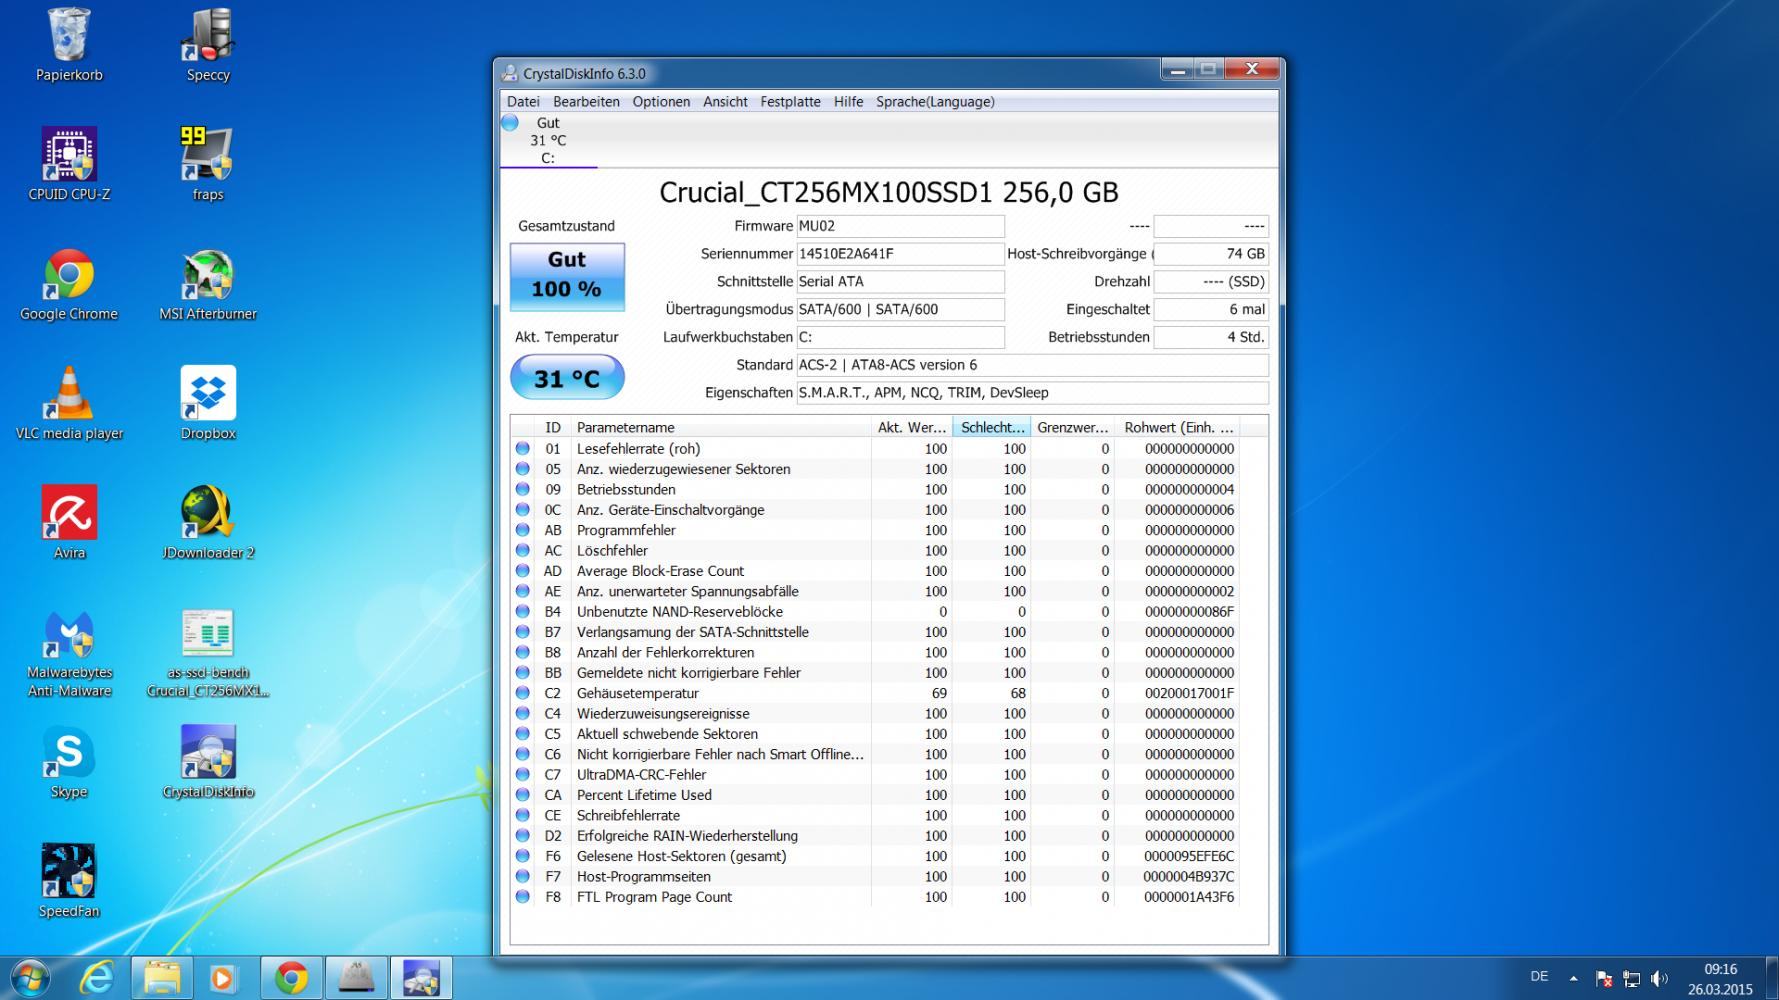Select the CPUID CPU-Z desktop icon
This screenshot has height=1000, width=1779.
coord(69,165)
